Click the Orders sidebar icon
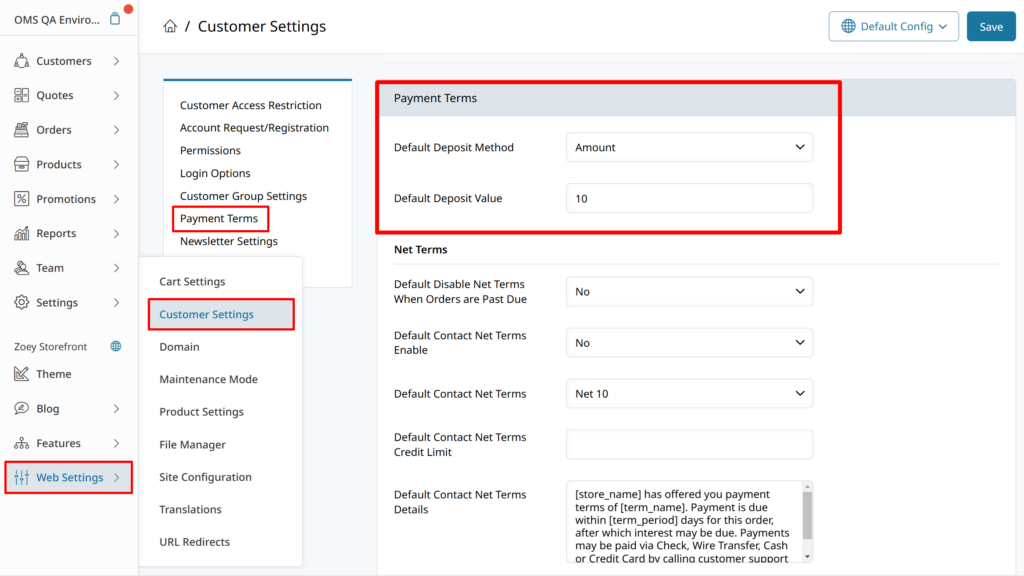Image resolution: width=1024 pixels, height=576 pixels. click(x=22, y=130)
